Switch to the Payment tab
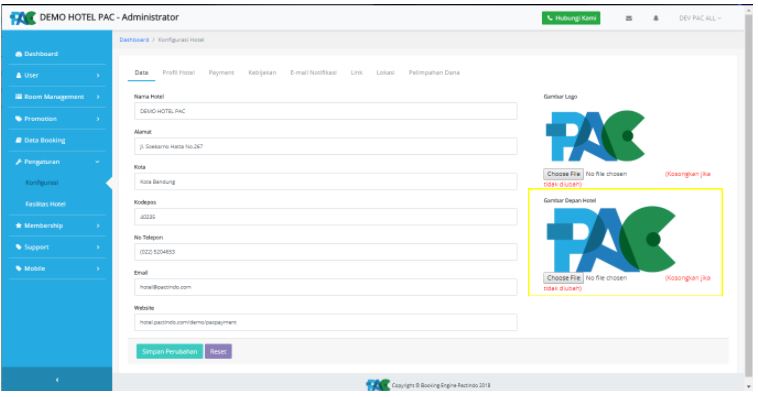Screen dimensions: 758x397 [221, 73]
